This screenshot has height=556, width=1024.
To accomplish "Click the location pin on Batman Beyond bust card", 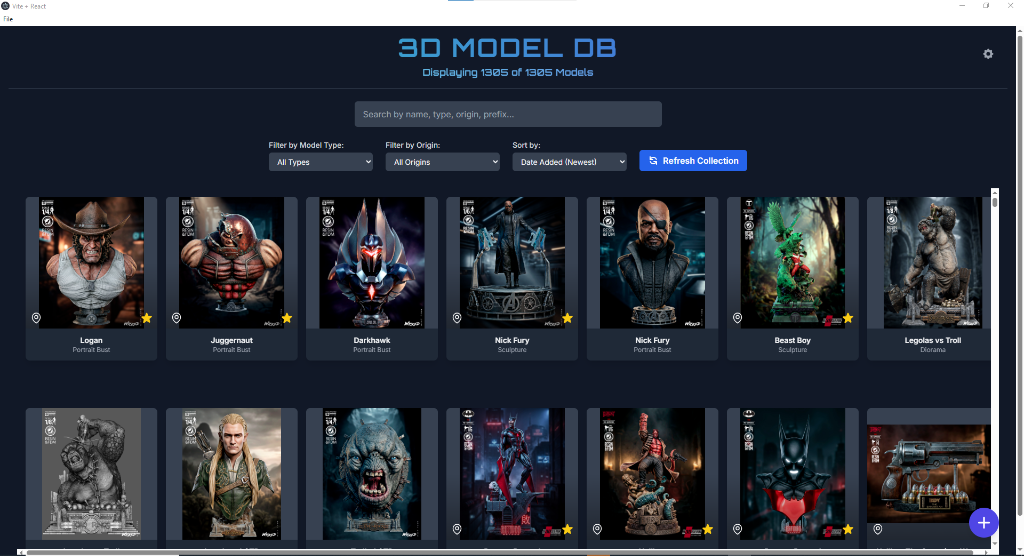I will click(x=737, y=529).
